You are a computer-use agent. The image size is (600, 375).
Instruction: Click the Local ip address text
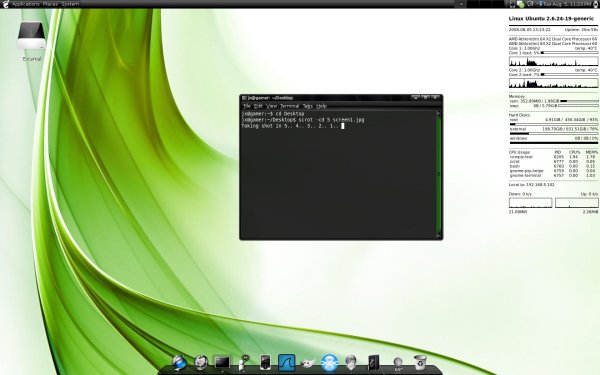pyautogui.click(x=532, y=184)
